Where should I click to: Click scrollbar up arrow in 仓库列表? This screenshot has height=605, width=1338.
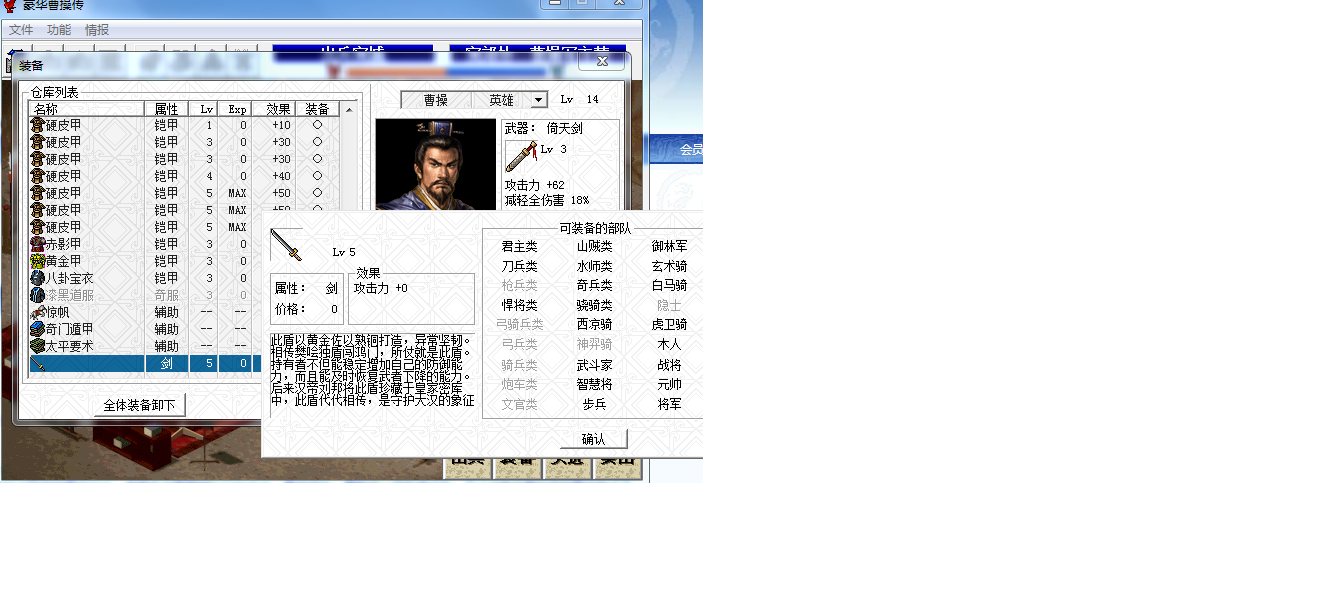[x=349, y=109]
